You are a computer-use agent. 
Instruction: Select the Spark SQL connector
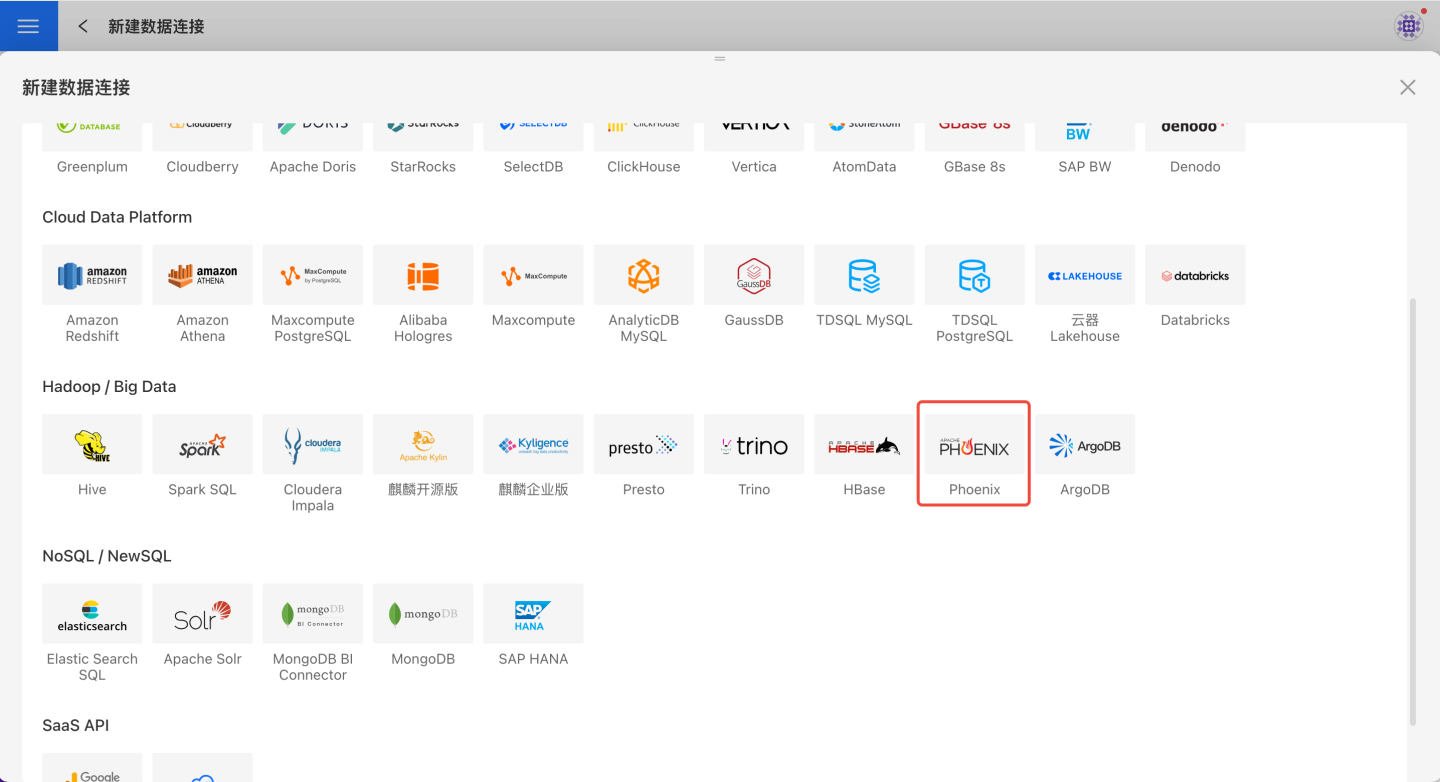pyautogui.click(x=202, y=446)
